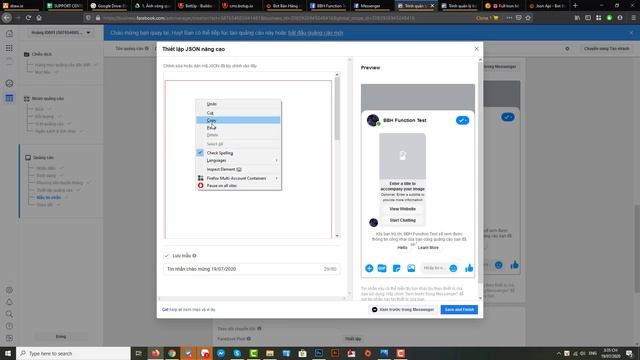Image resolution: width=640 pixels, height=360 pixels.
Task: Edit the template name input field
Action: point(251,269)
